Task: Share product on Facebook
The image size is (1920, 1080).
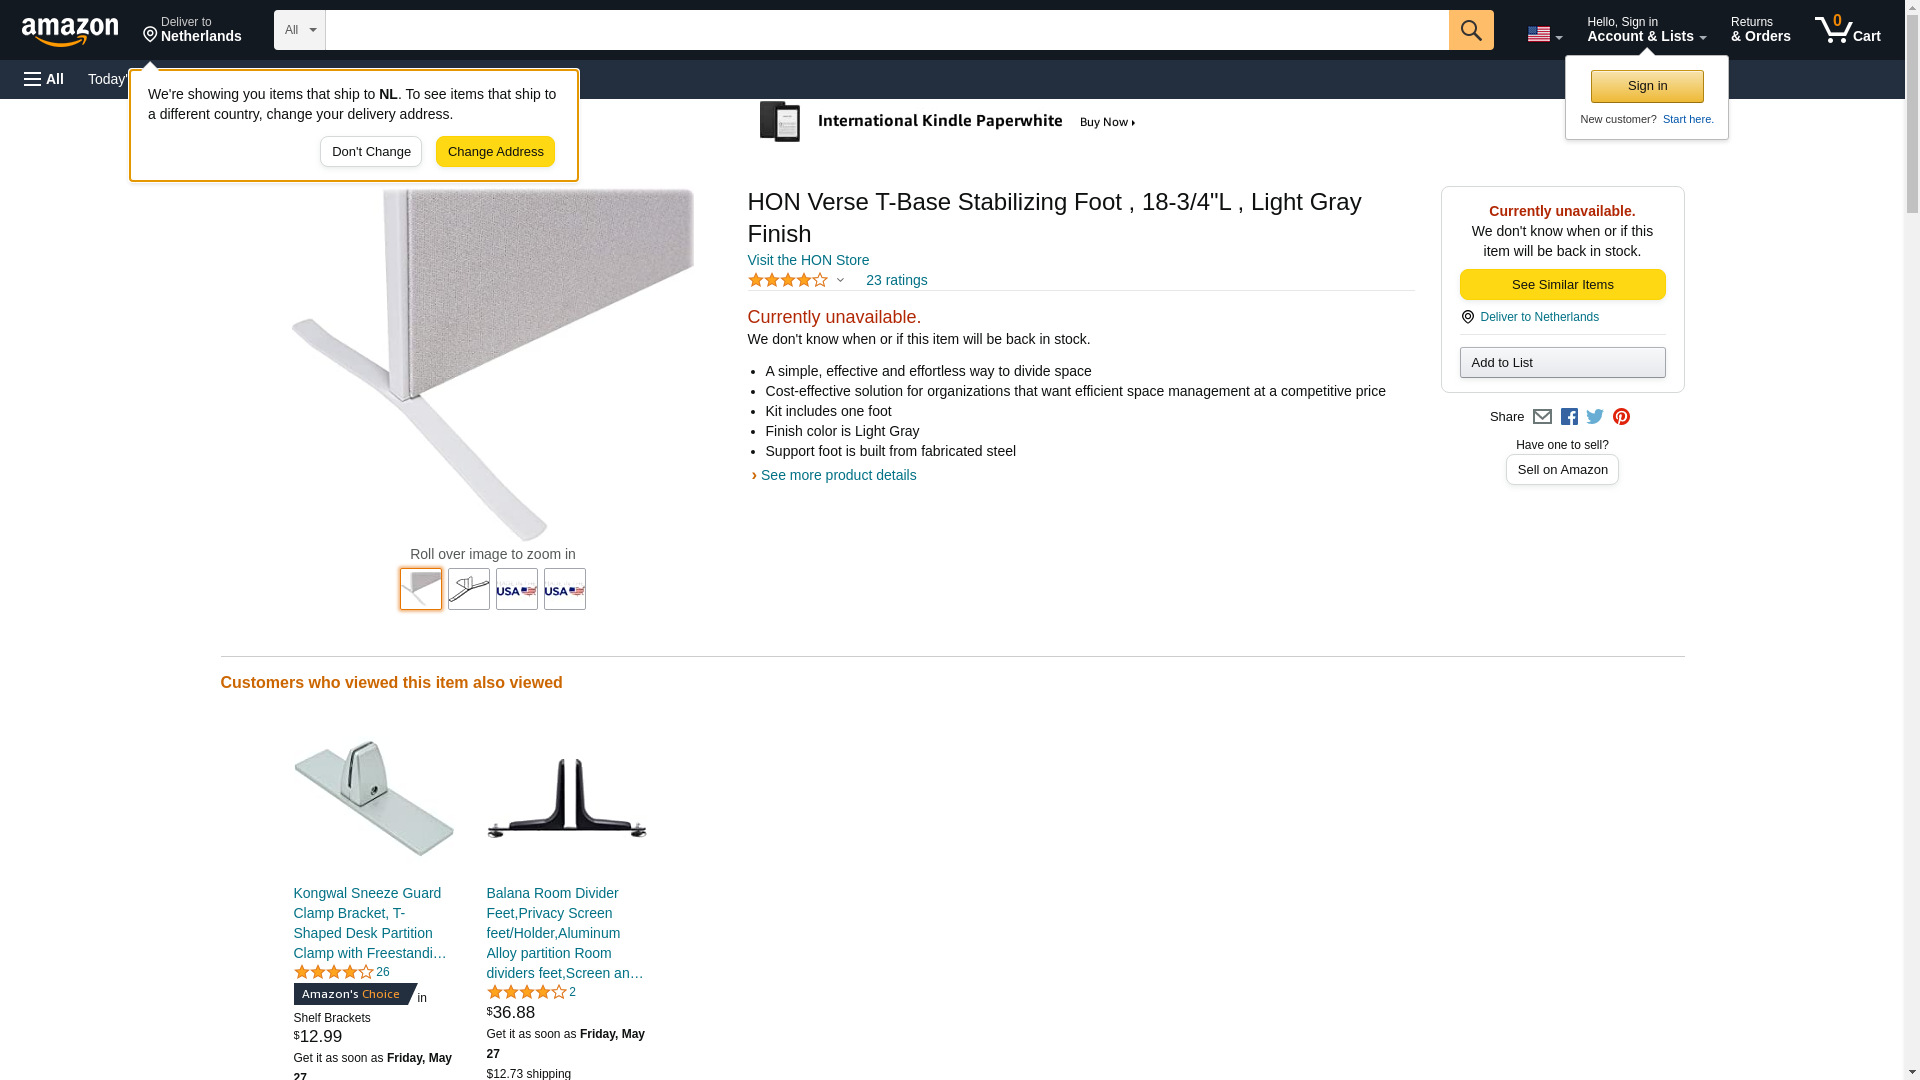Action: pyautogui.click(x=1569, y=417)
